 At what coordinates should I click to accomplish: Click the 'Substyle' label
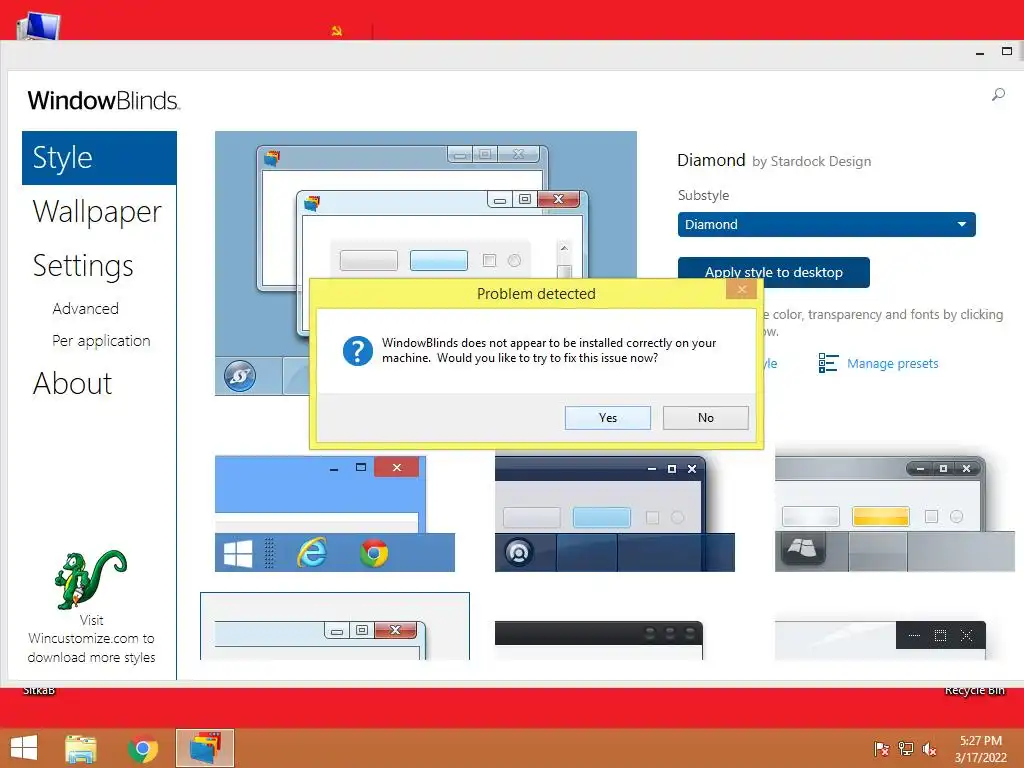703,195
